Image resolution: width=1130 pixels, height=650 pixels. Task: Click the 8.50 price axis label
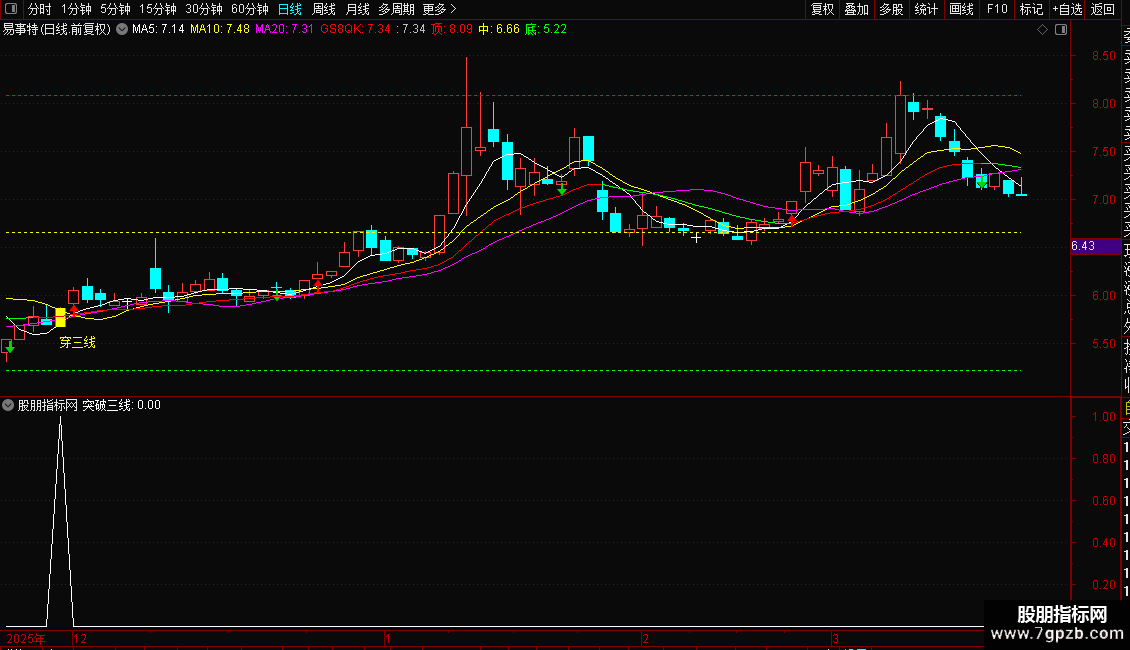pos(1103,55)
